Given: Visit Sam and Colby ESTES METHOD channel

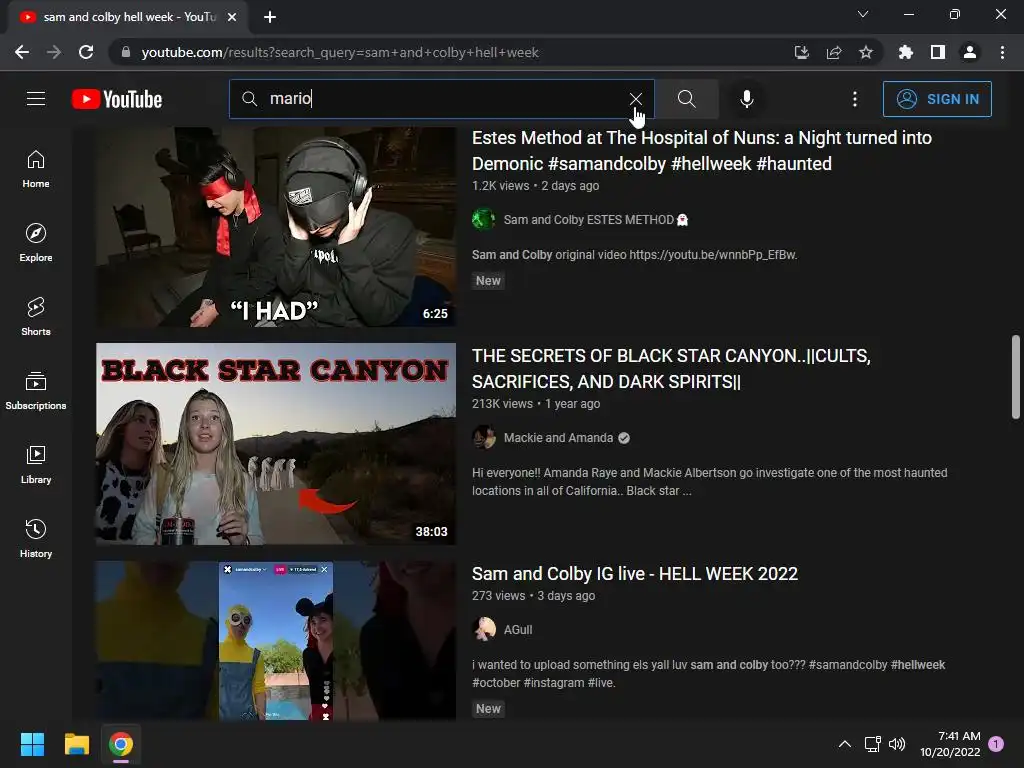Looking at the screenshot, I should 588,219.
